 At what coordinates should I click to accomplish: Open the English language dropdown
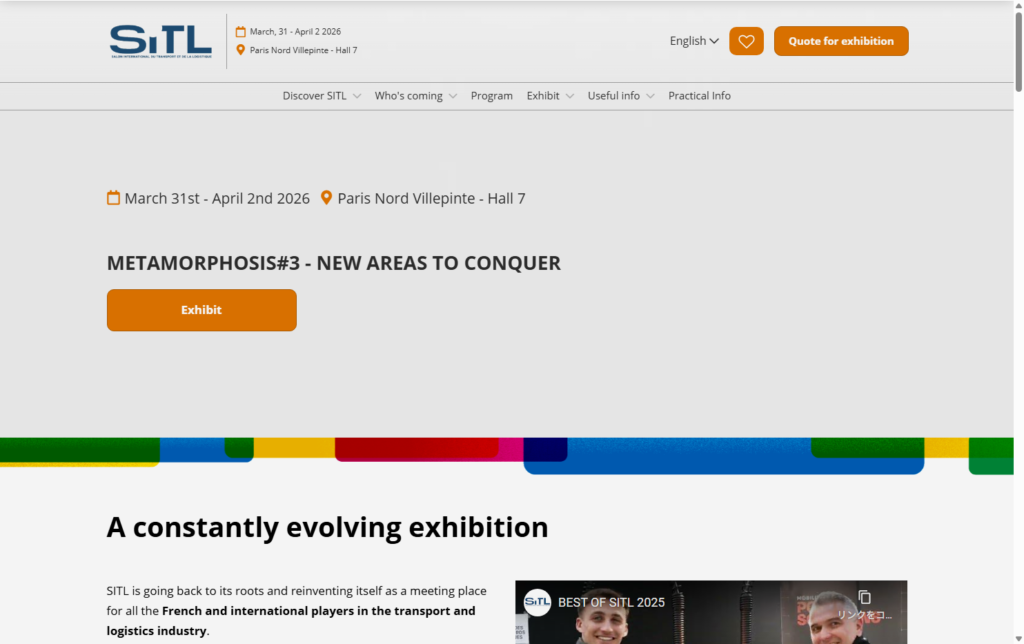694,41
